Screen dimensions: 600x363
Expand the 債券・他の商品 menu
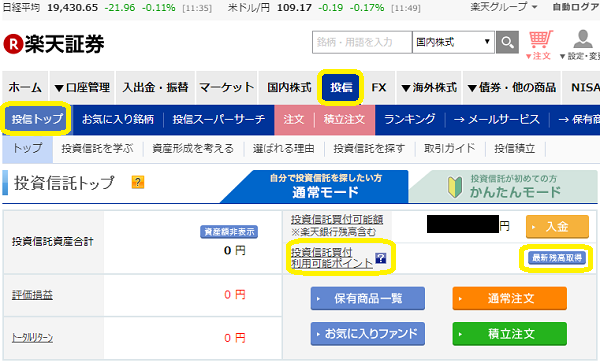tap(512, 88)
